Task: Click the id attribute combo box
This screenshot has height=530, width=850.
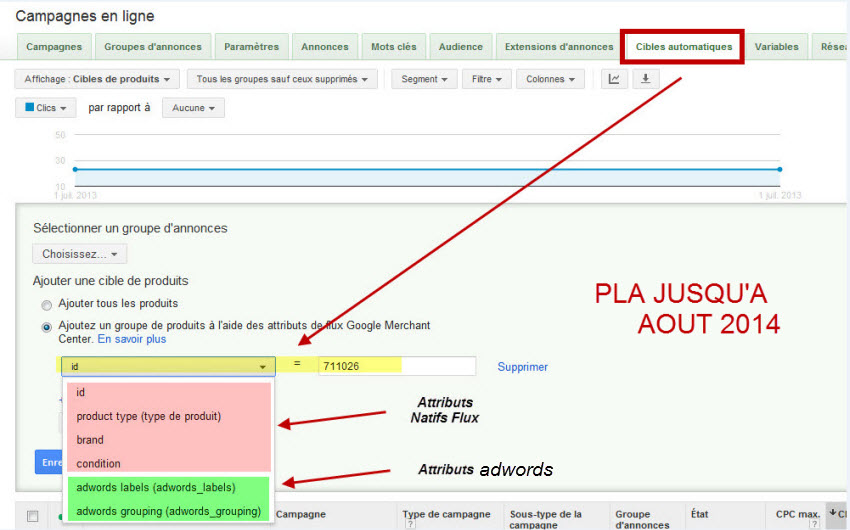Action: (169, 366)
